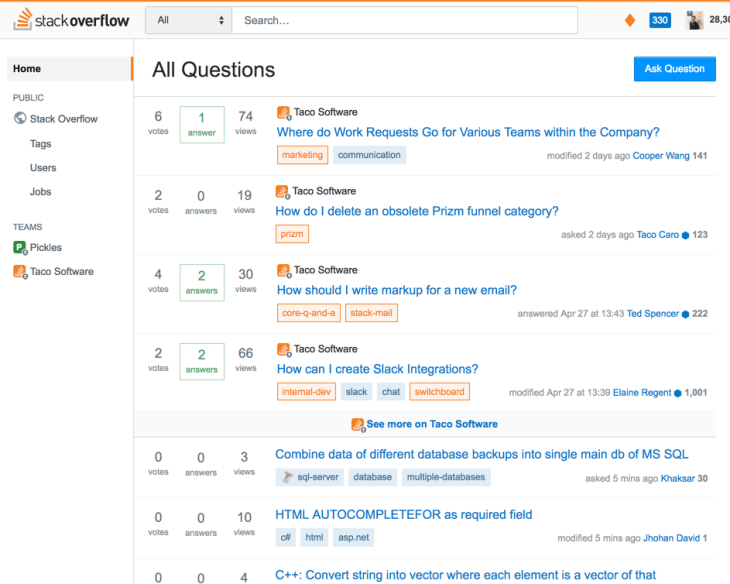Image resolution: width=730 pixels, height=584 pixels.
Task: Open Pickles team icon in sidebar
Action: click(20, 247)
